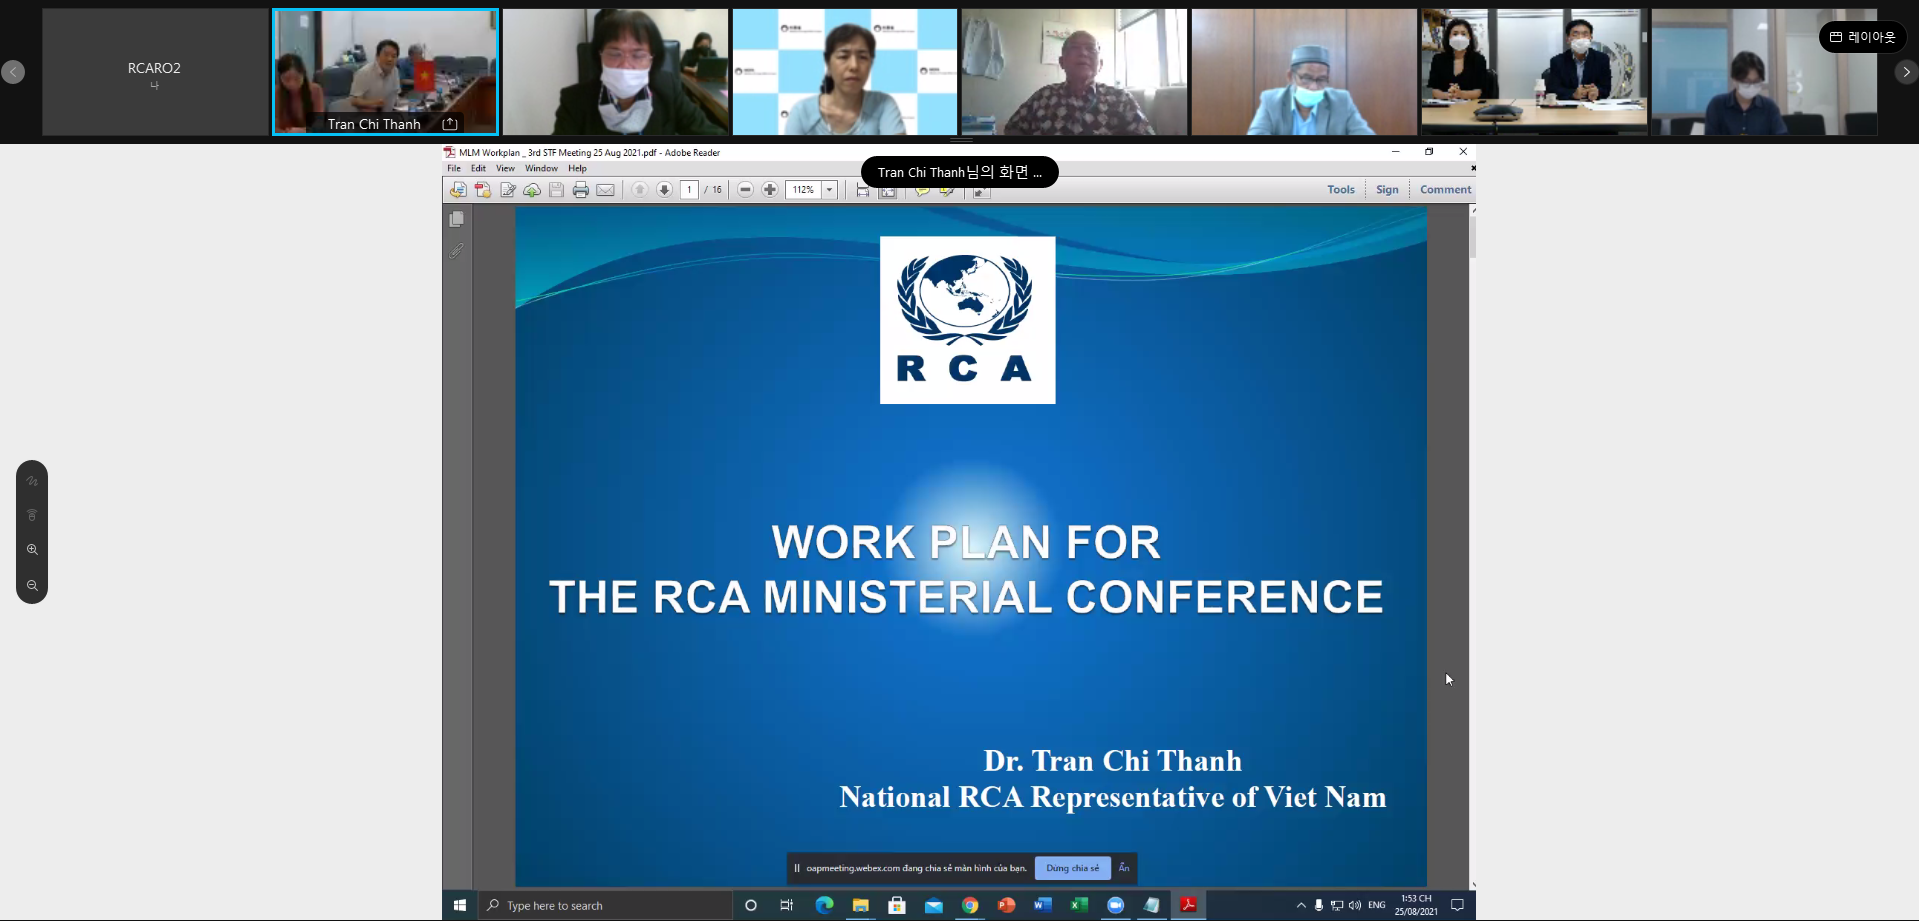Click the Cortana circle icon

click(751, 905)
